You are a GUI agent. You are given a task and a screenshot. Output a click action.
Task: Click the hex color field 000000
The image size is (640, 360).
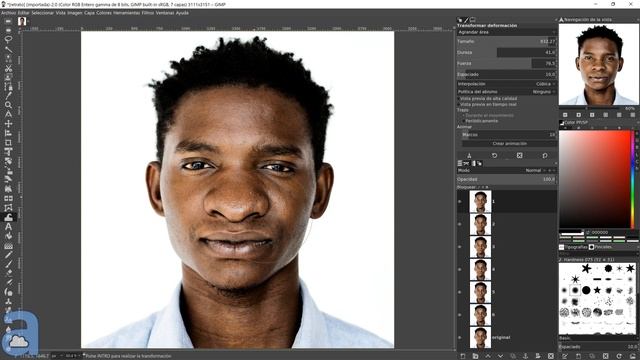point(600,232)
